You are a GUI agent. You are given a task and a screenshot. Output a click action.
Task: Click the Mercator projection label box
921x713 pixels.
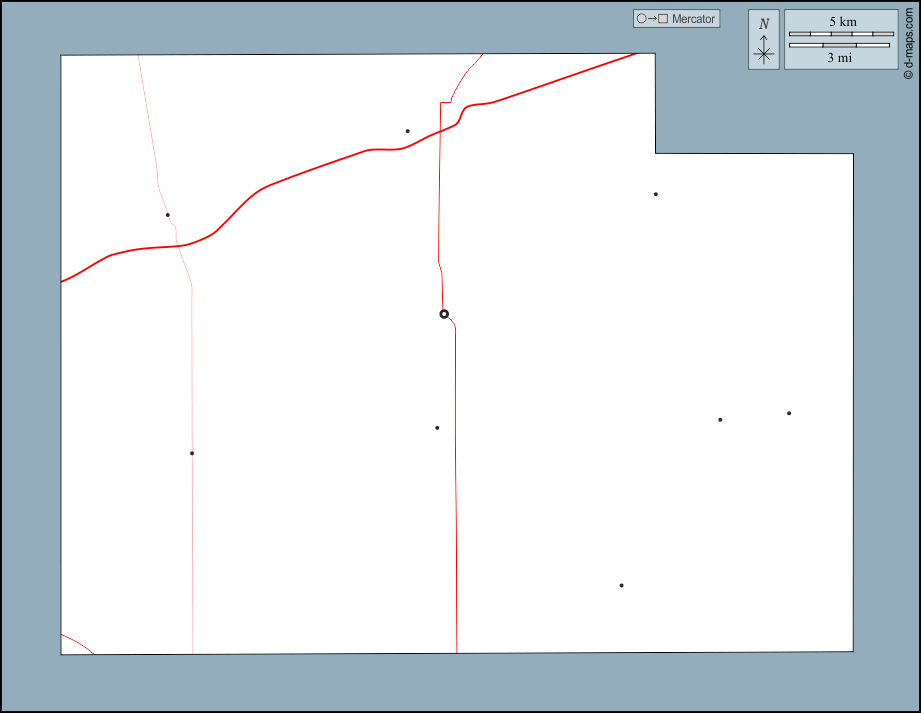[676, 19]
